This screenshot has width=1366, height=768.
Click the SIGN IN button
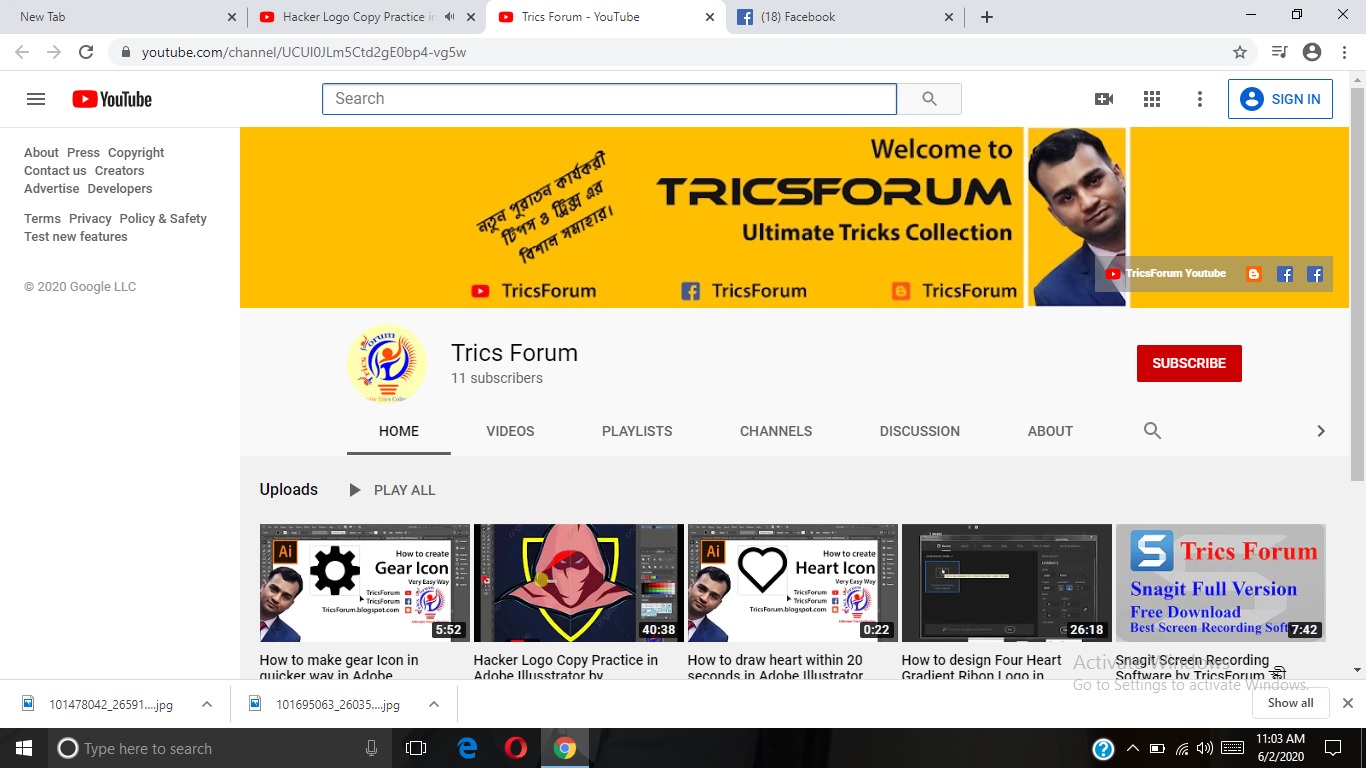pos(1280,99)
